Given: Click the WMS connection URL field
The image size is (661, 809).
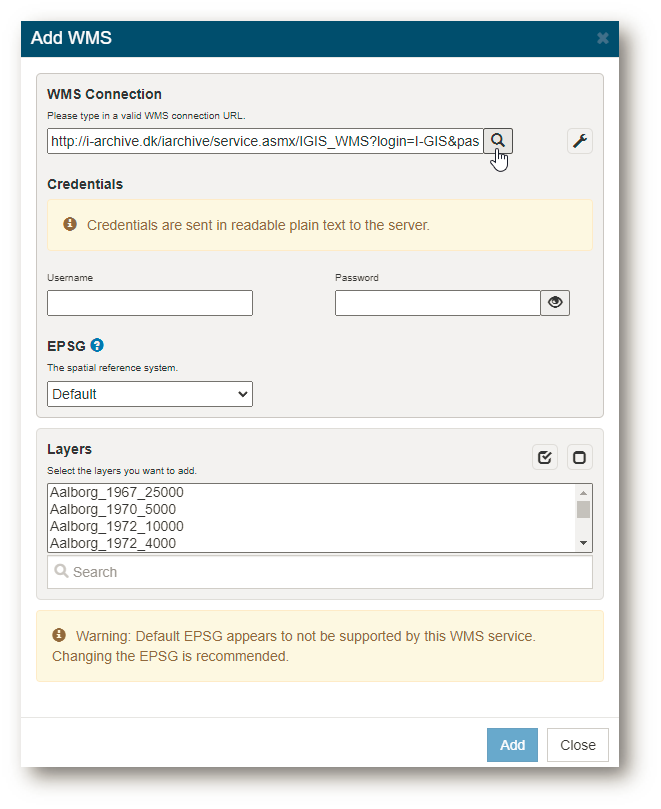Looking at the screenshot, I should (265, 141).
